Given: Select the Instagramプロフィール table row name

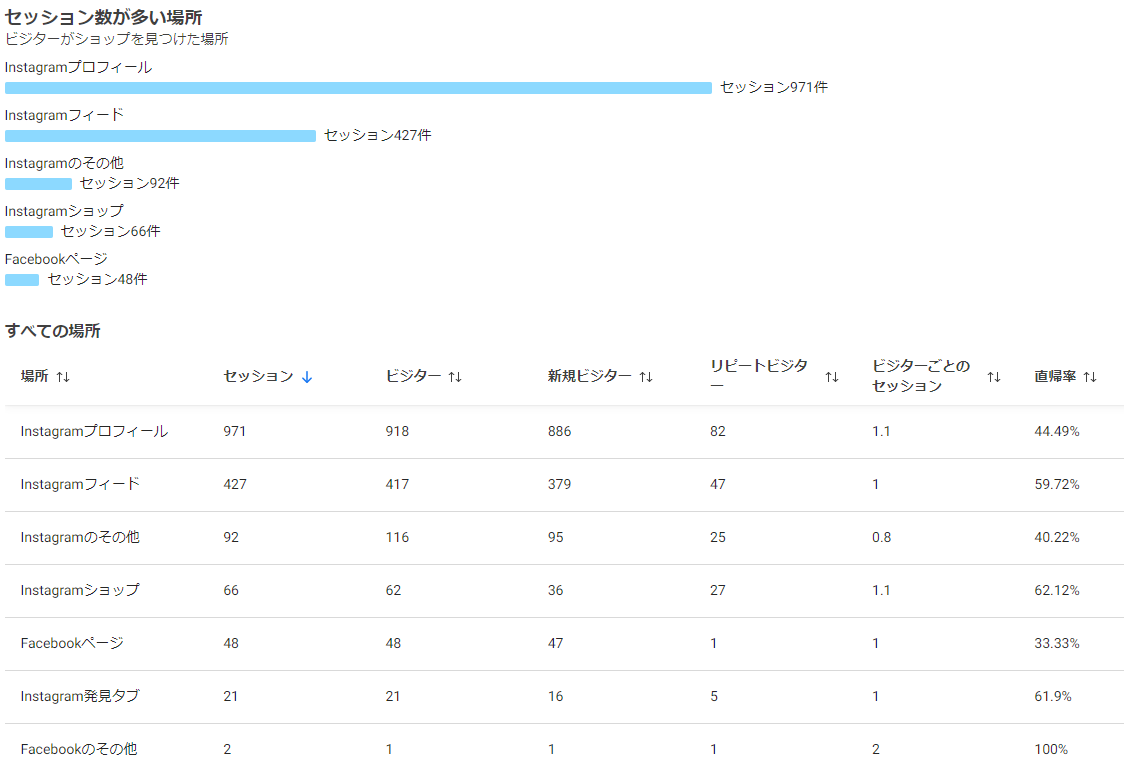Looking at the screenshot, I should tap(95, 431).
